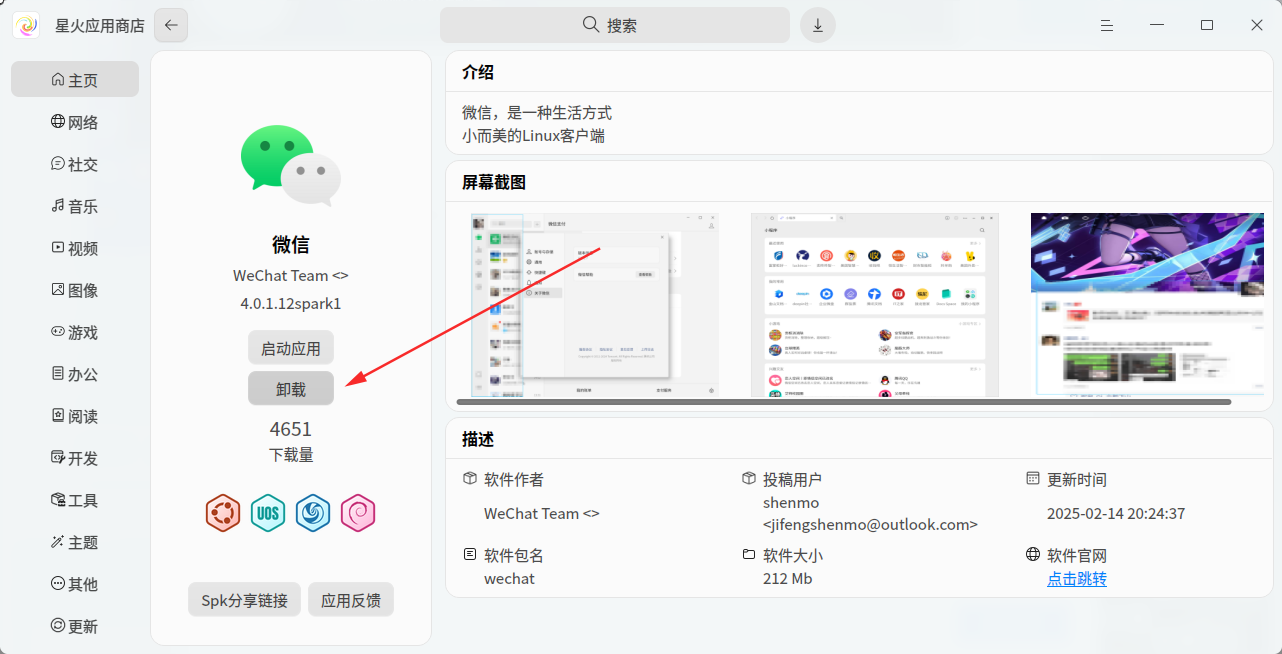Click the update time 2025-02-14 20:24:37
The image size is (1282, 654).
1116,514
